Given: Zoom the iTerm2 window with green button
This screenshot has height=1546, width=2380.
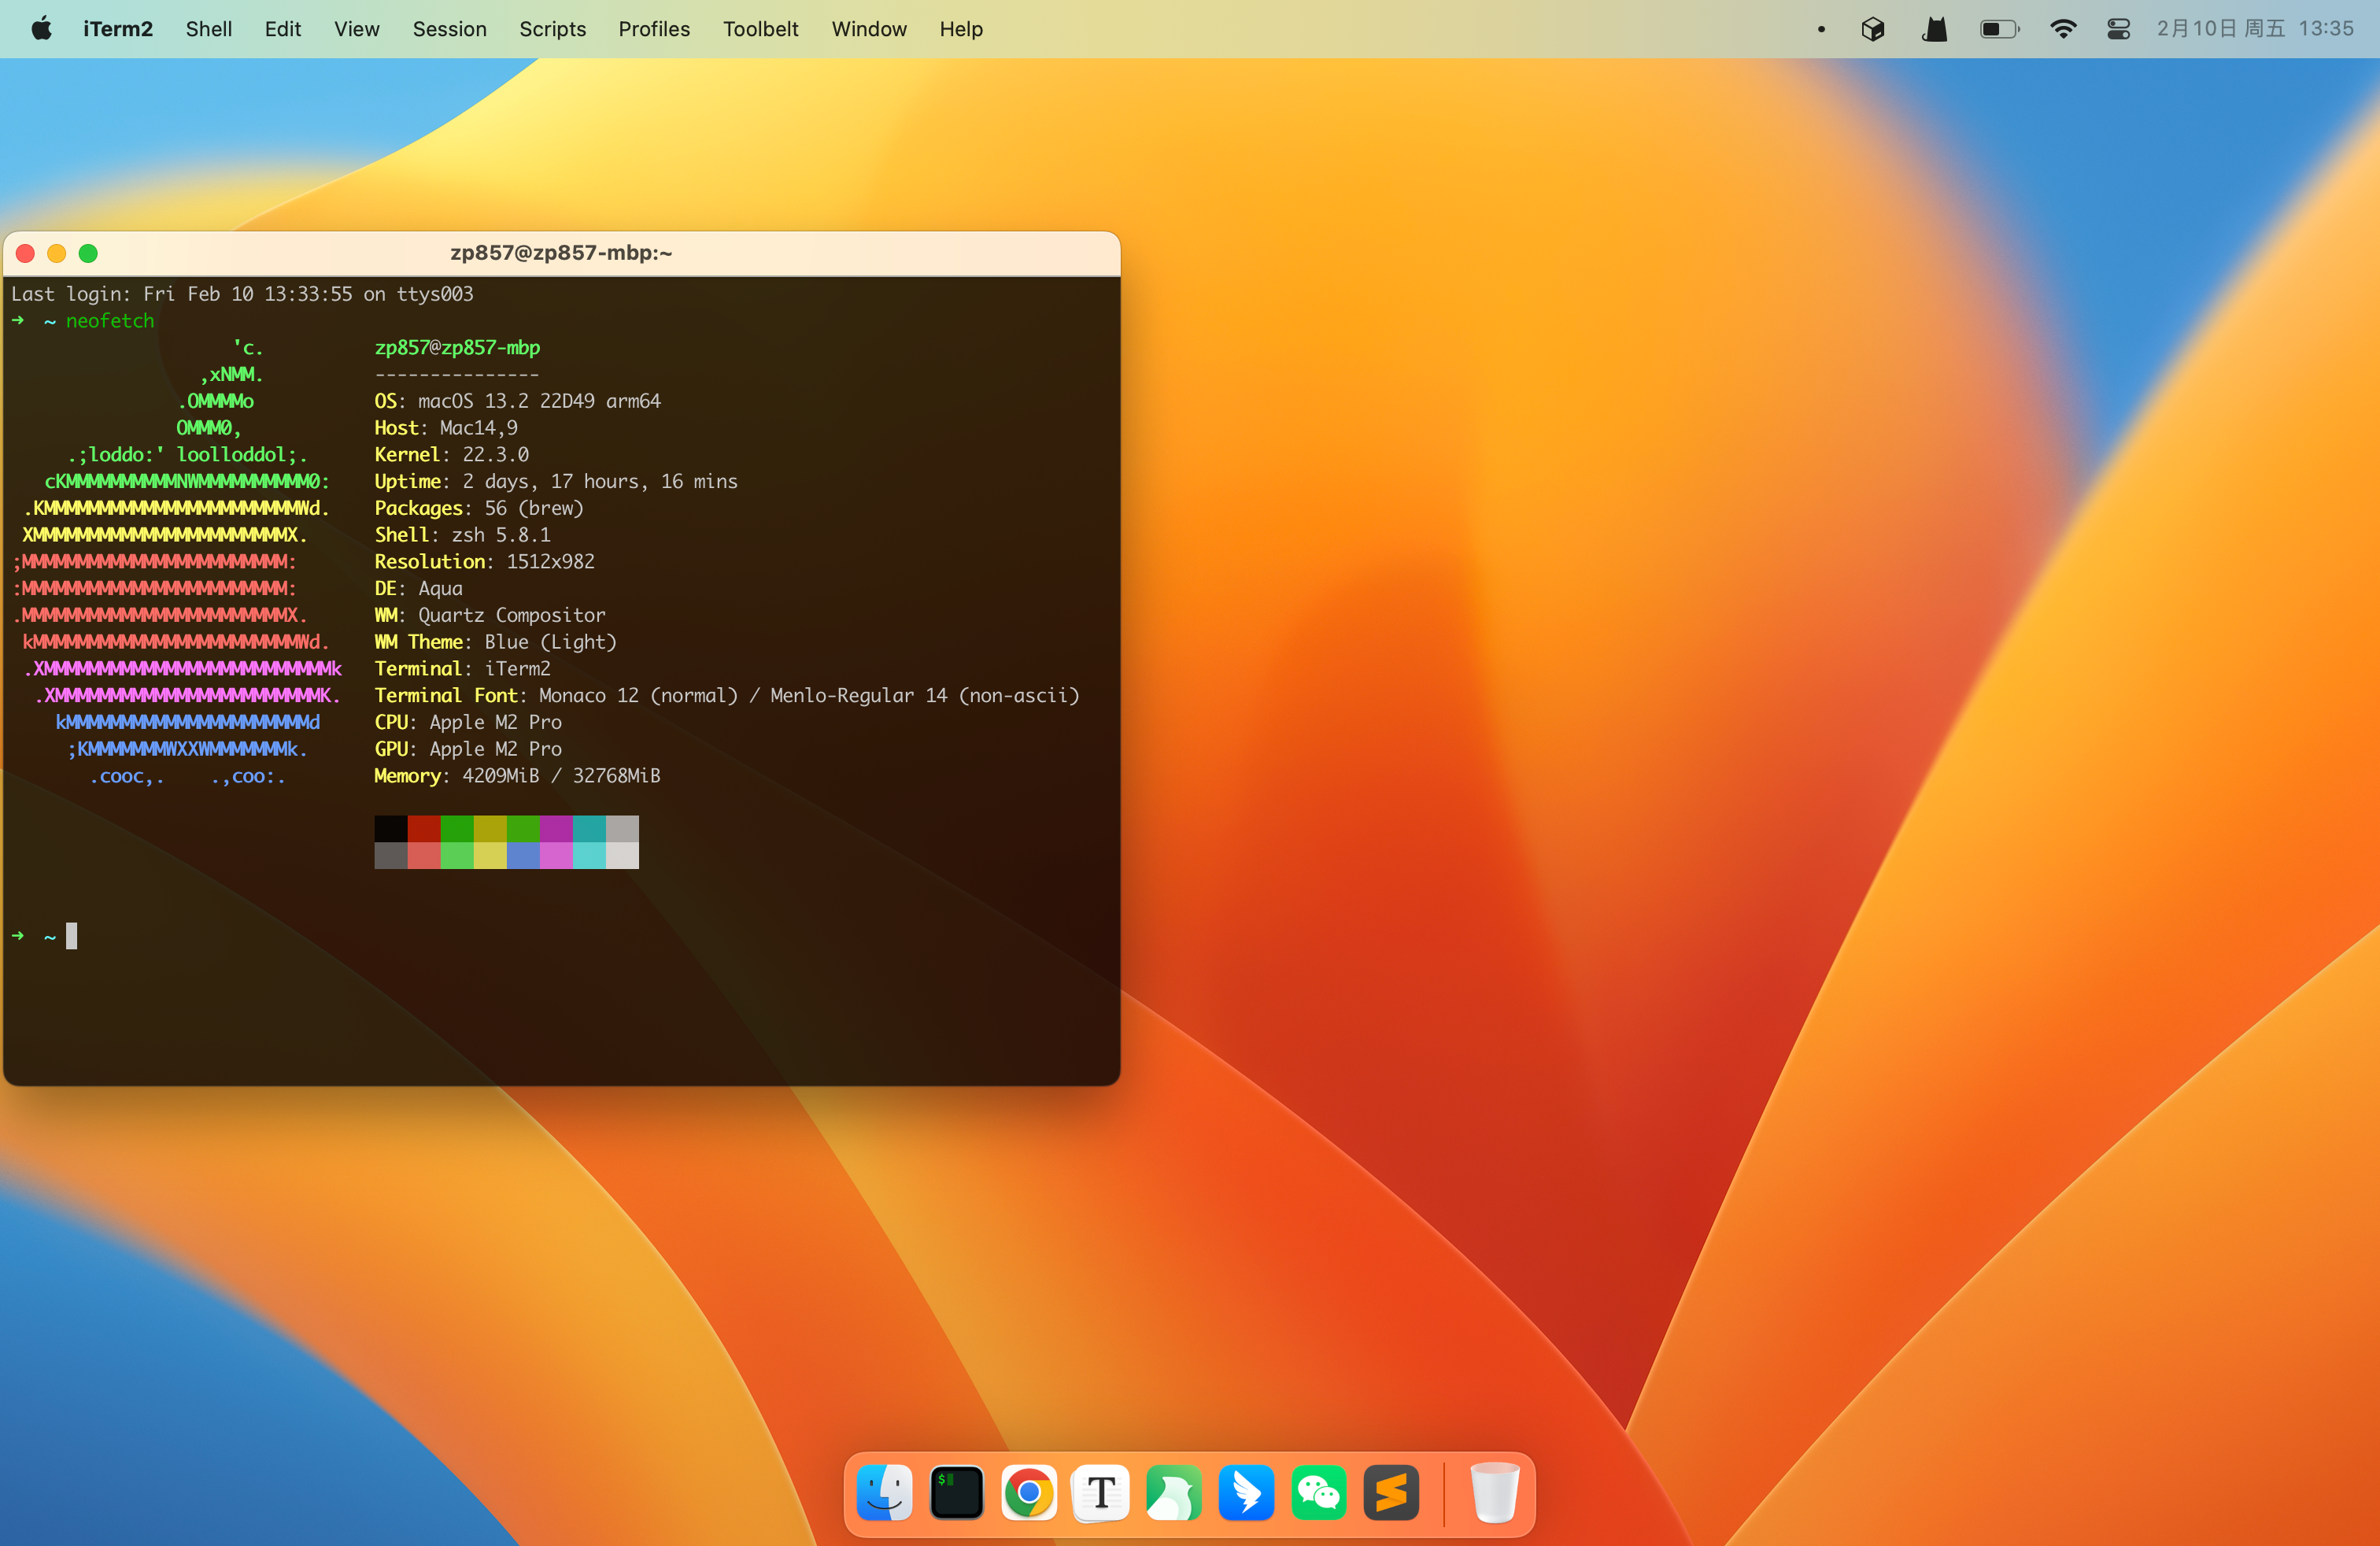Looking at the screenshot, I should (x=88, y=253).
